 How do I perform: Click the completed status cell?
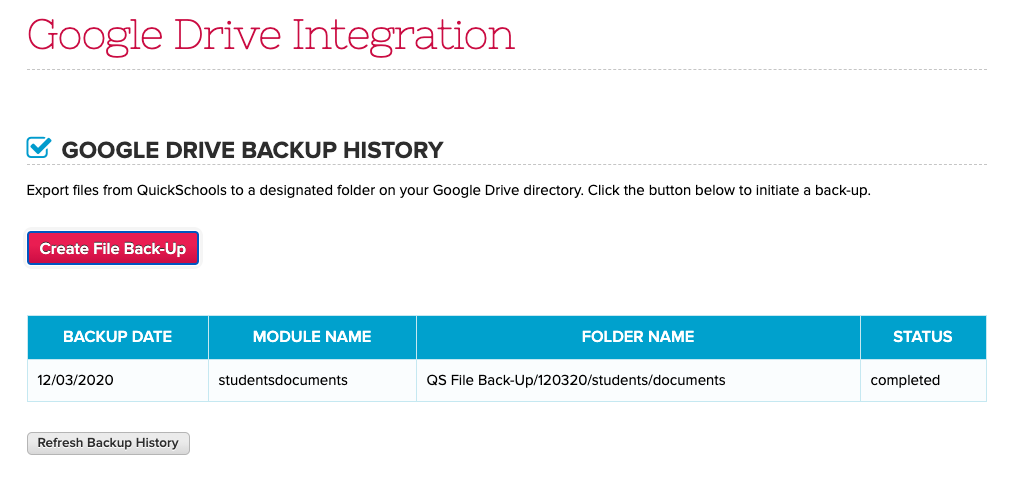[x=923, y=380]
